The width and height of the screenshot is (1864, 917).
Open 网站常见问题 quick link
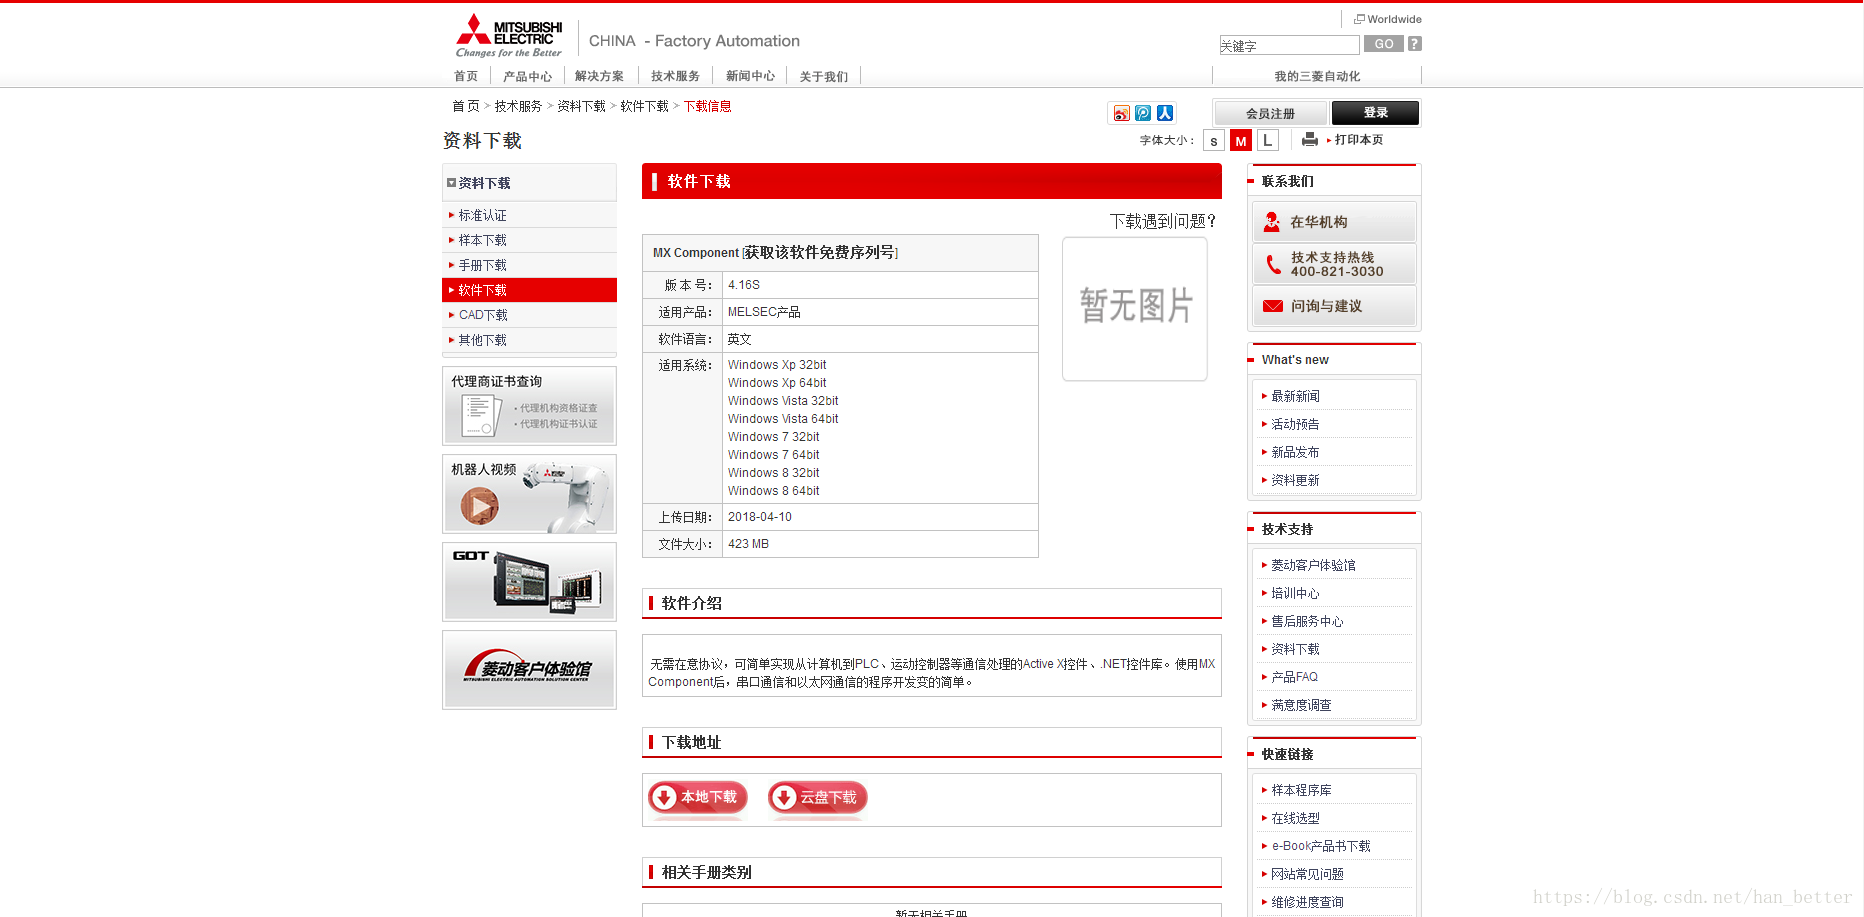[1307, 874]
